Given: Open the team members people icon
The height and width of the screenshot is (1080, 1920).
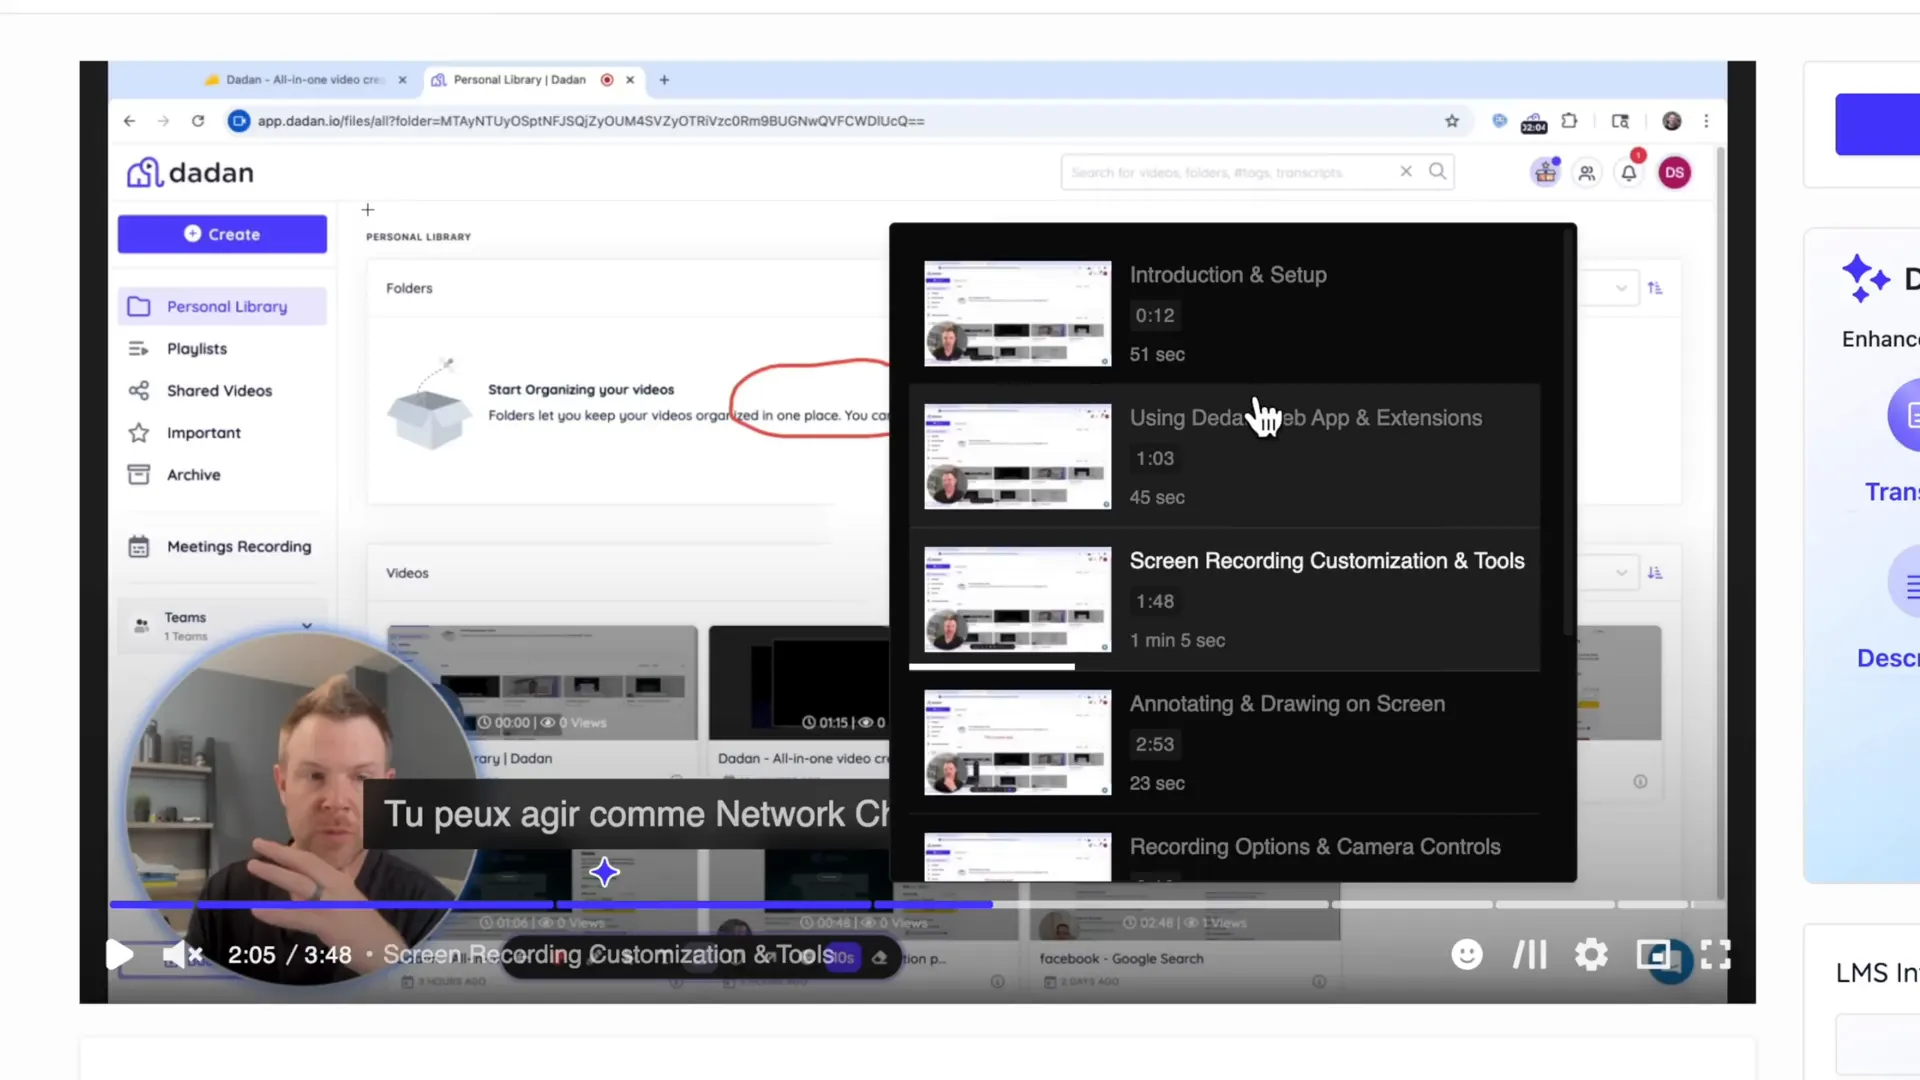Looking at the screenshot, I should tap(1587, 173).
